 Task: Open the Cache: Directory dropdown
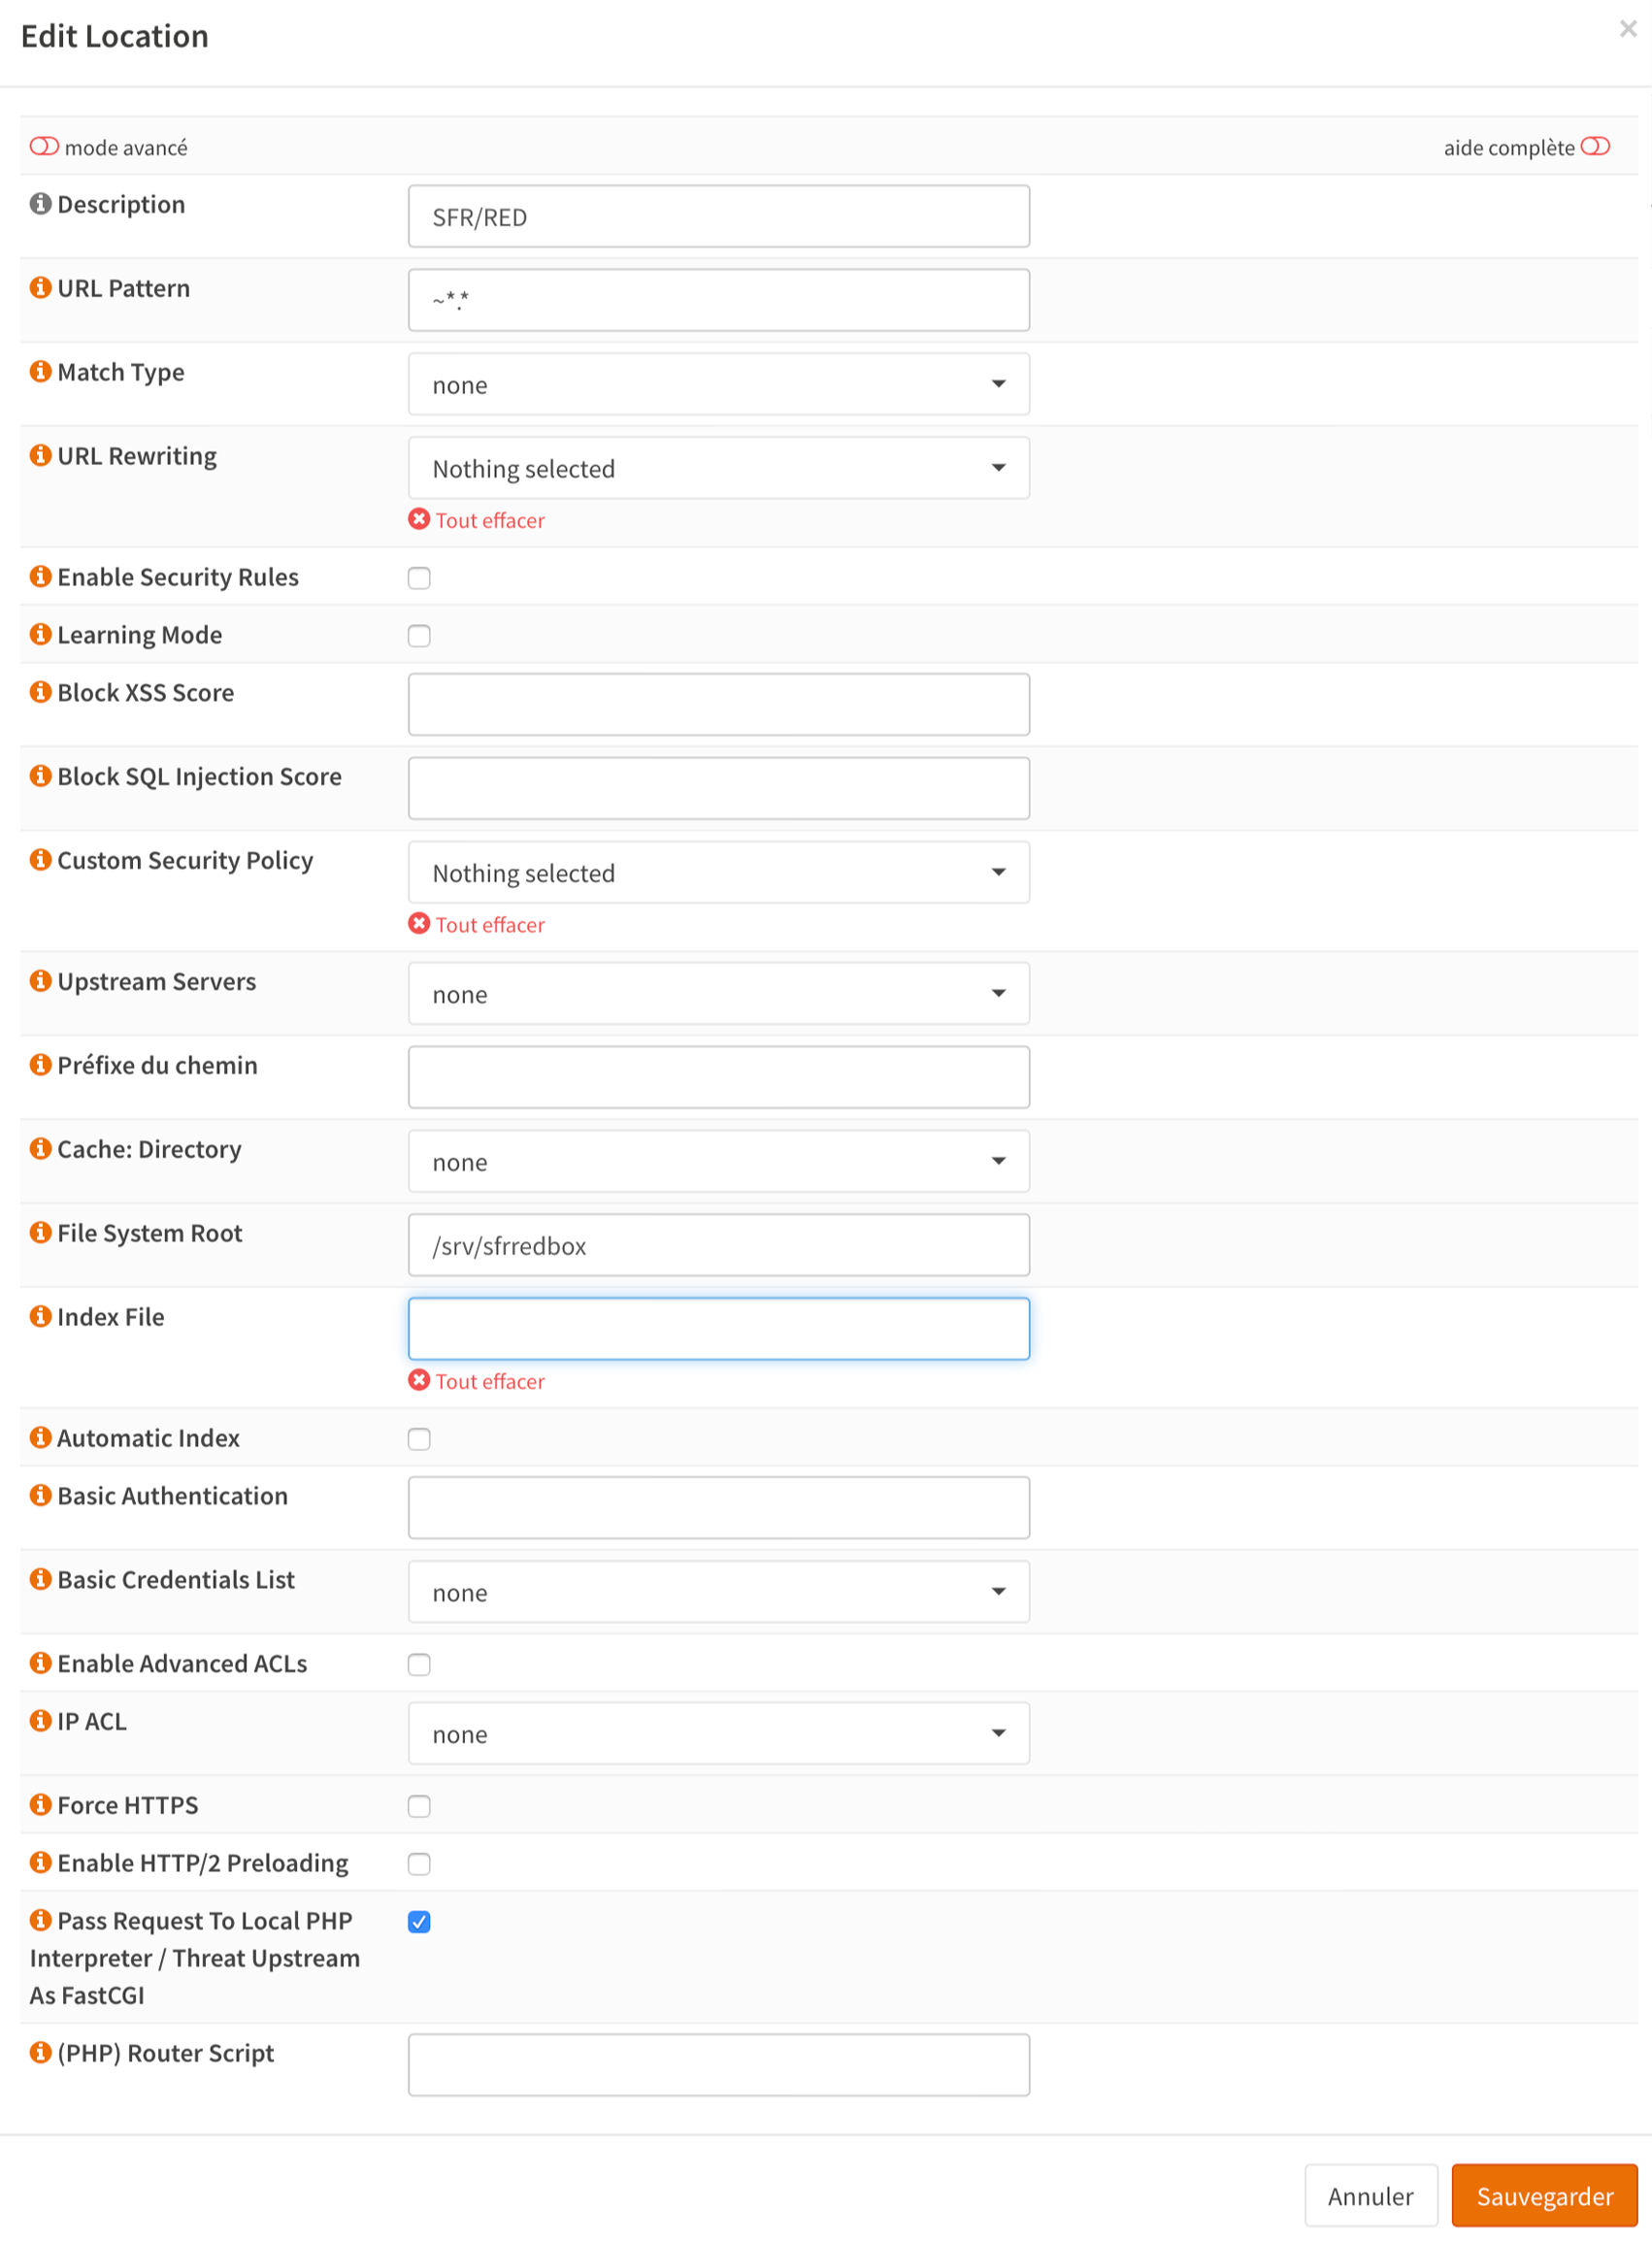pyautogui.click(x=718, y=1161)
